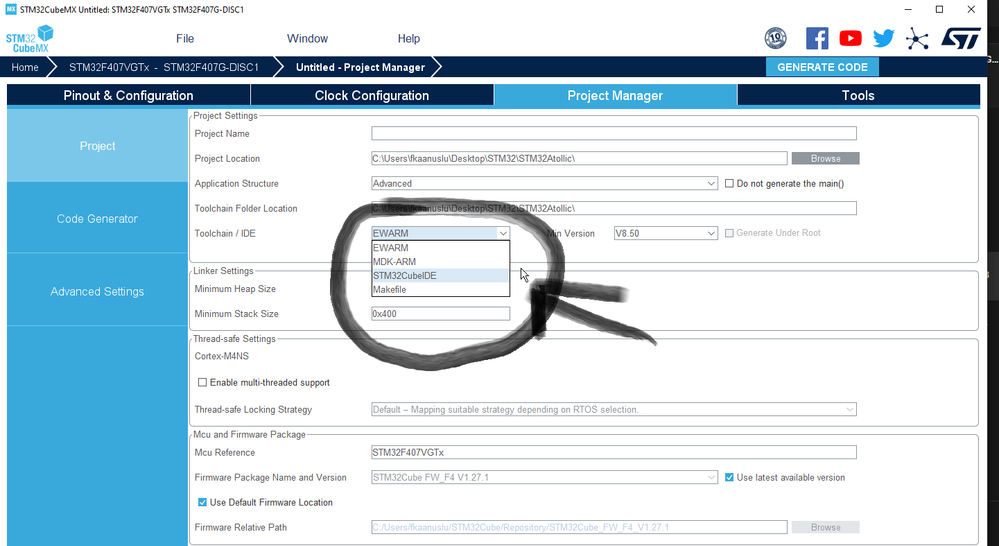Click Untitled - Project Manager breadcrumb

pos(360,67)
